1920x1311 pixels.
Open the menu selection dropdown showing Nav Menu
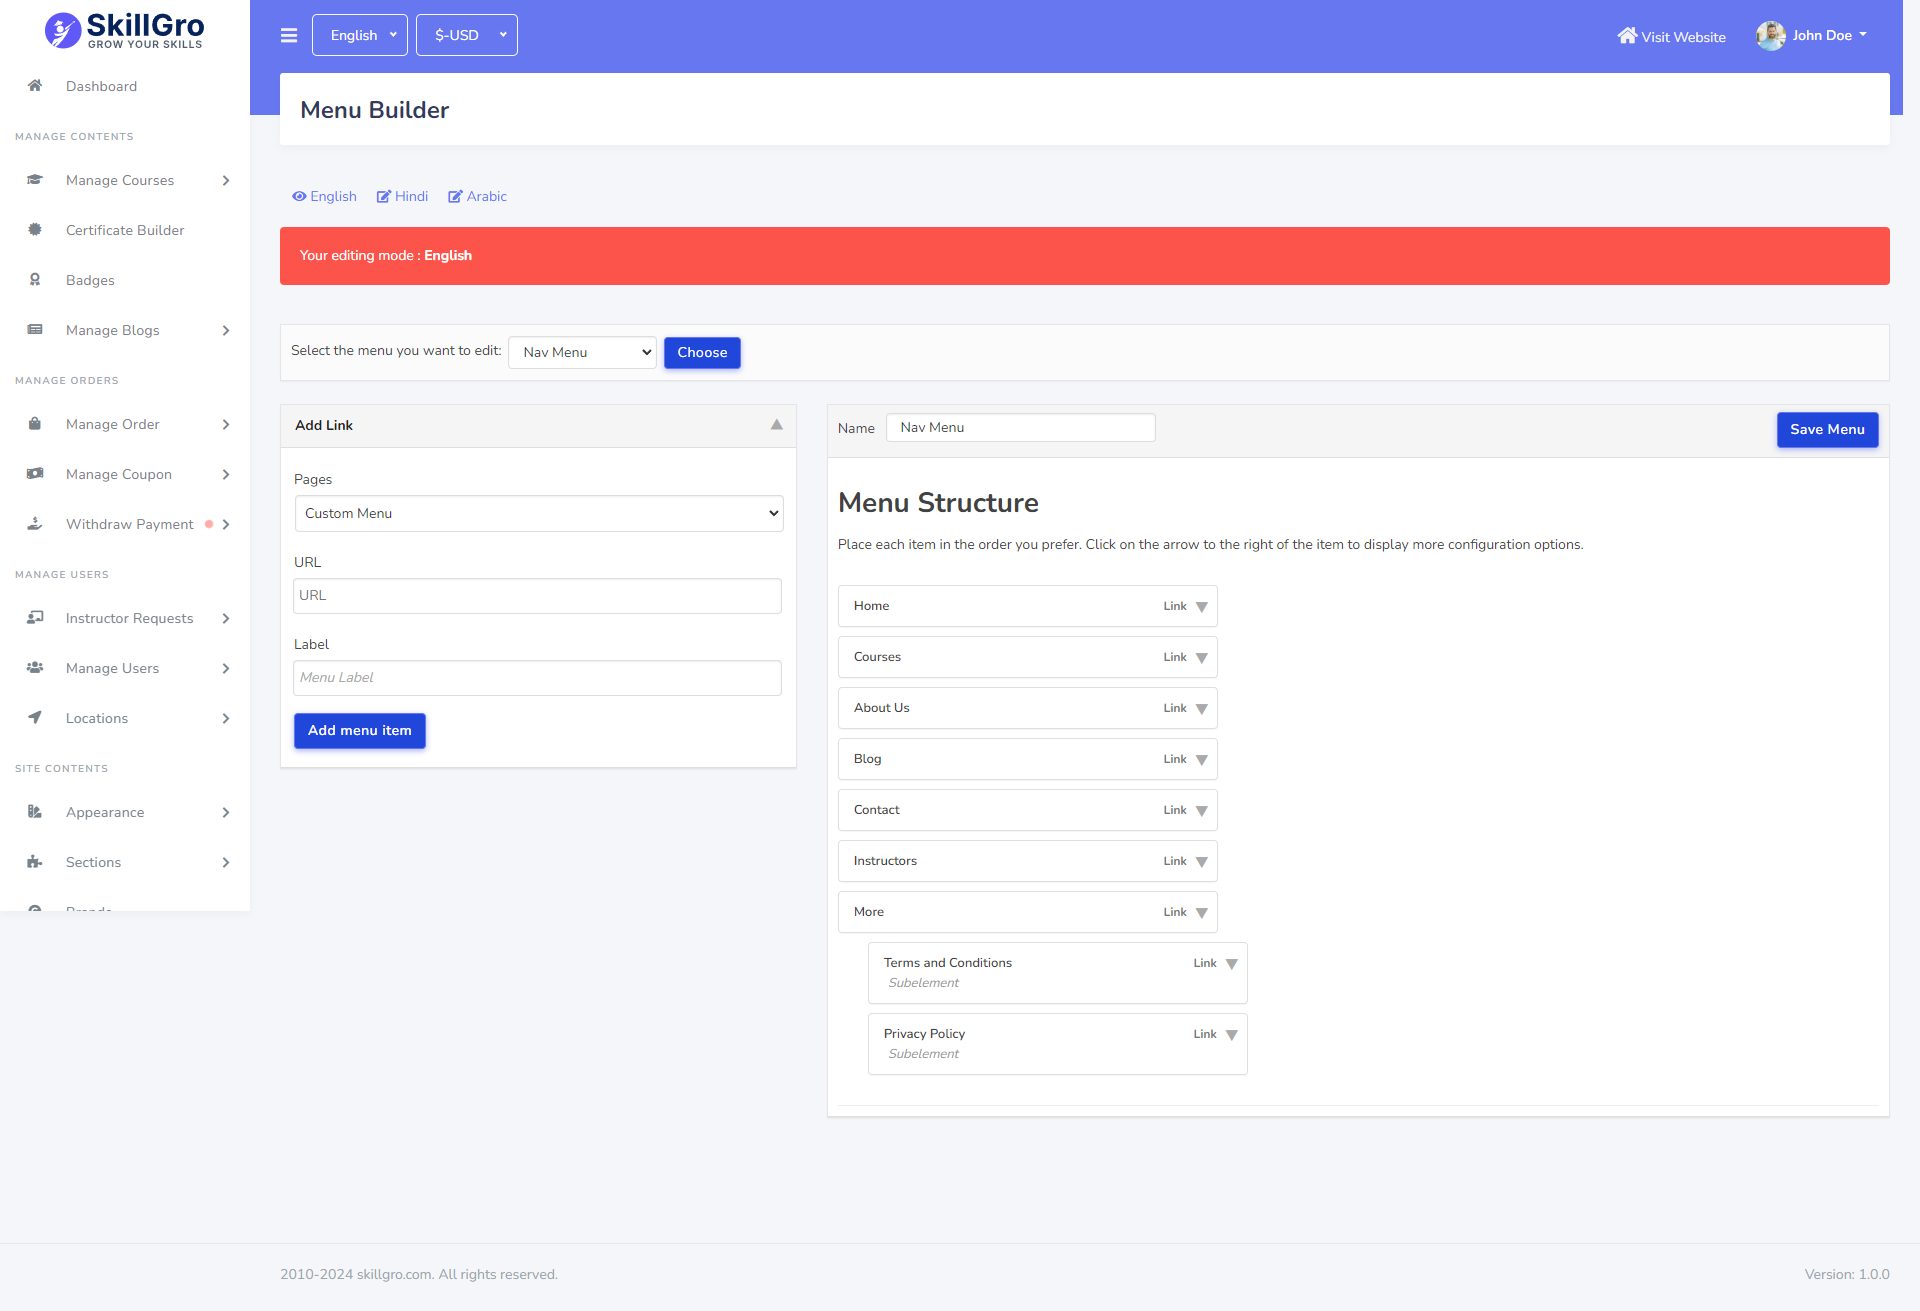(x=581, y=352)
